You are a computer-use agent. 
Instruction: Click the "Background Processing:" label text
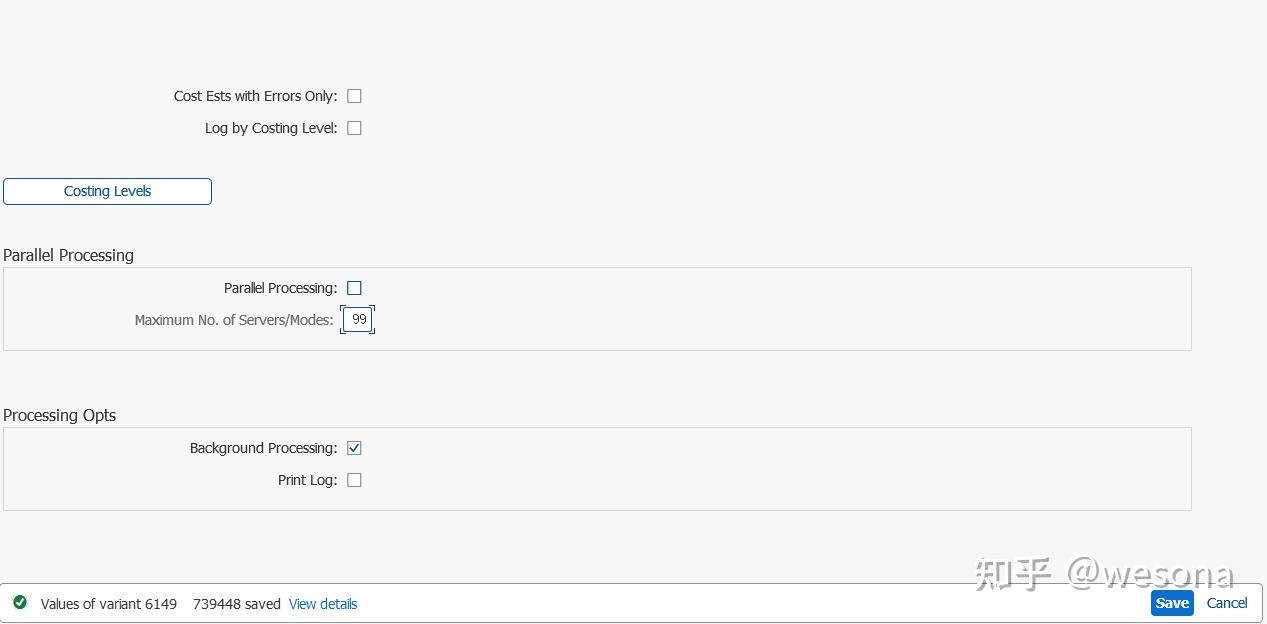(263, 448)
